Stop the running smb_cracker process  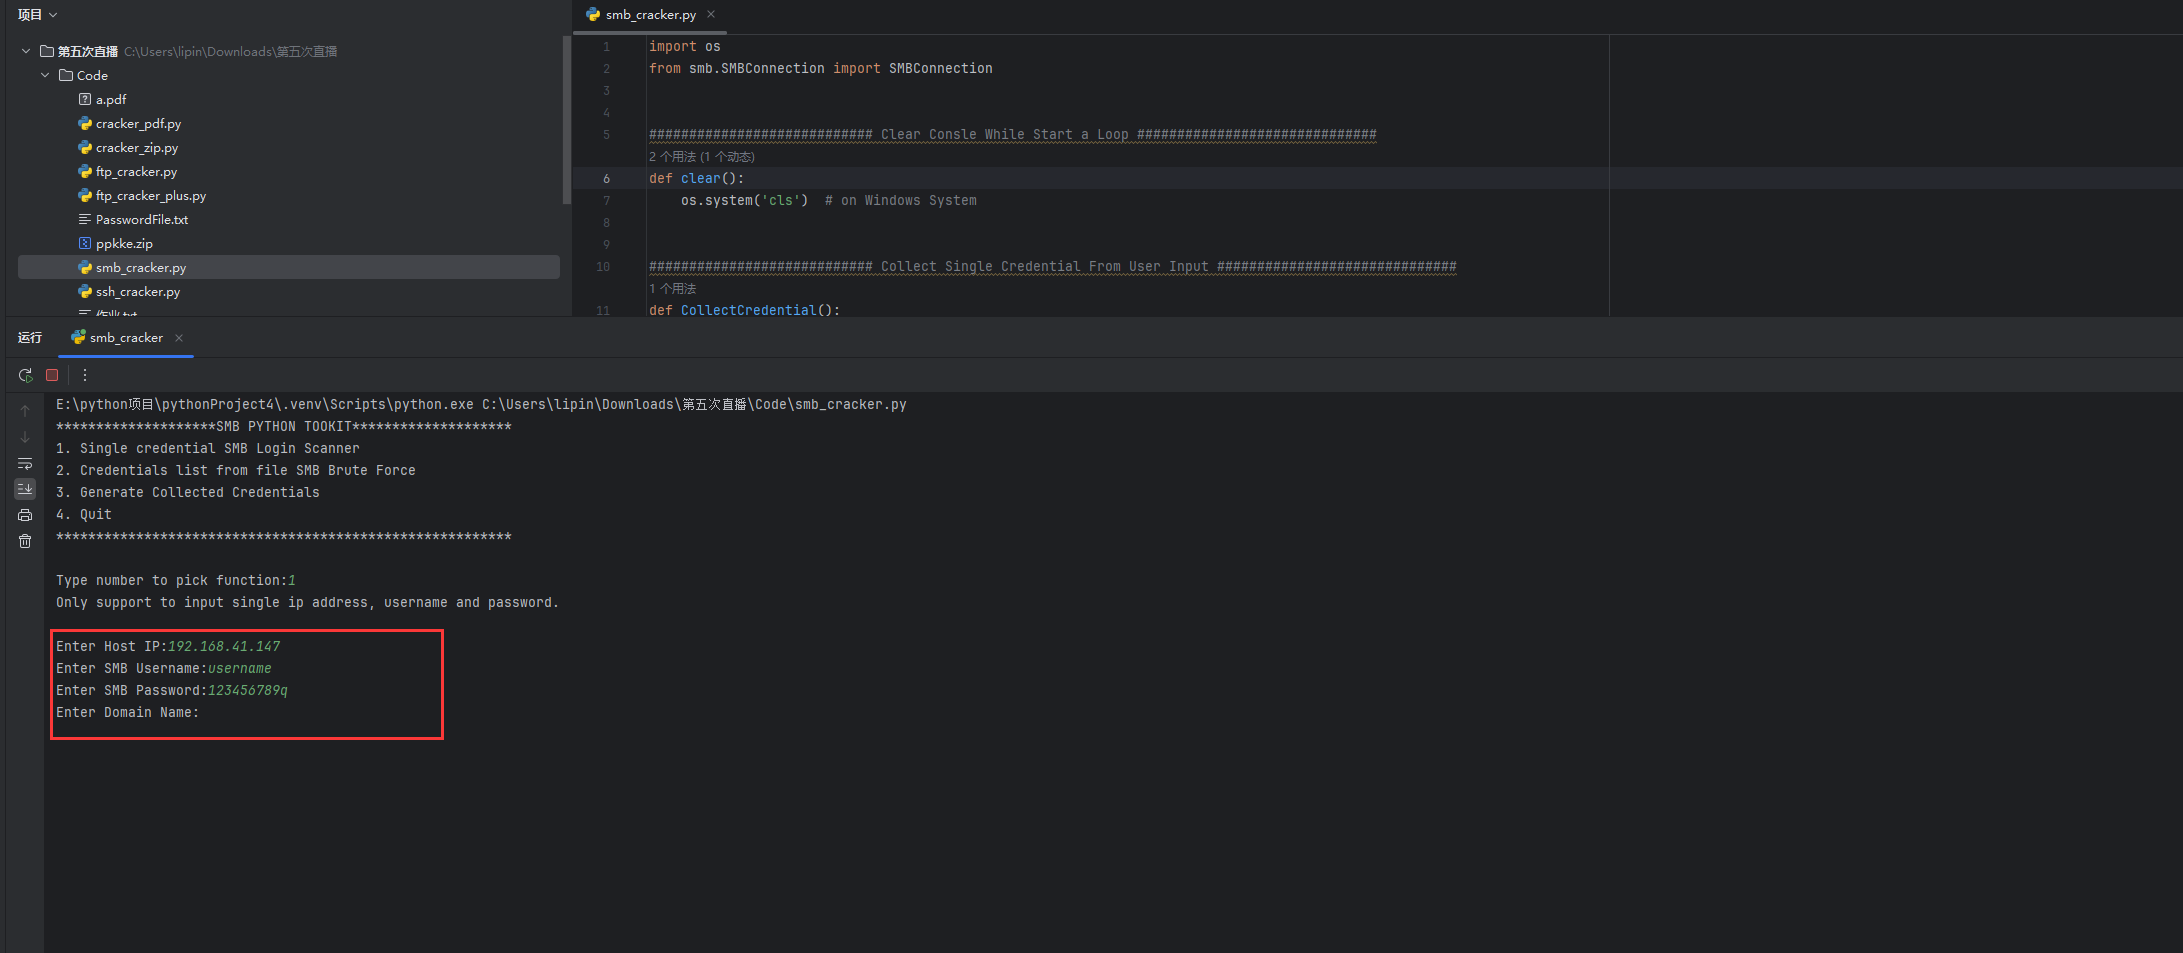pos(52,375)
